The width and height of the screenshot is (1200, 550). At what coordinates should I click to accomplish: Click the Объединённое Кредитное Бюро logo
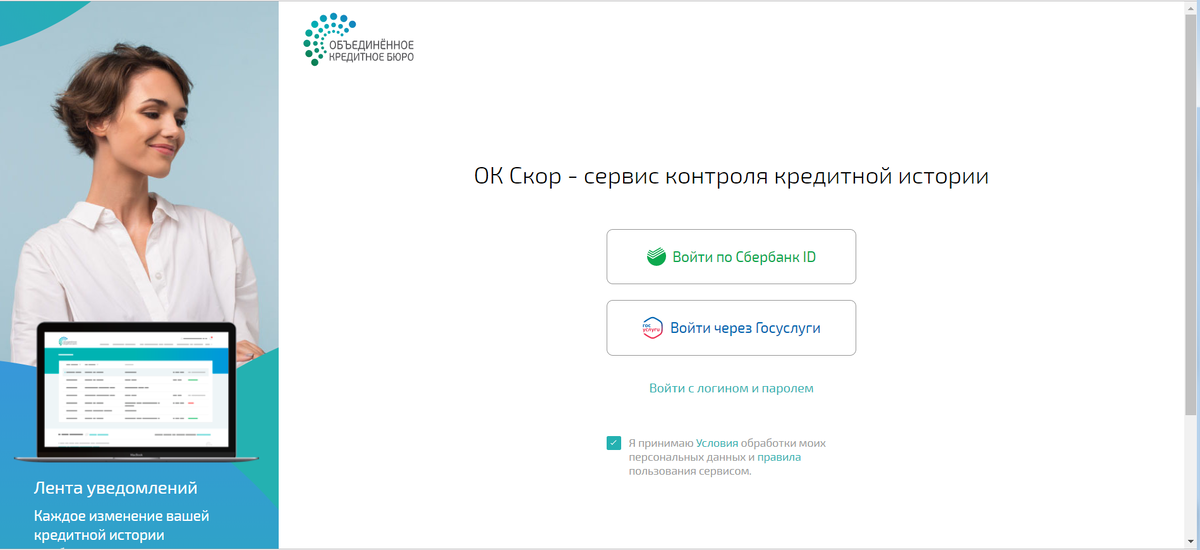click(x=358, y=40)
